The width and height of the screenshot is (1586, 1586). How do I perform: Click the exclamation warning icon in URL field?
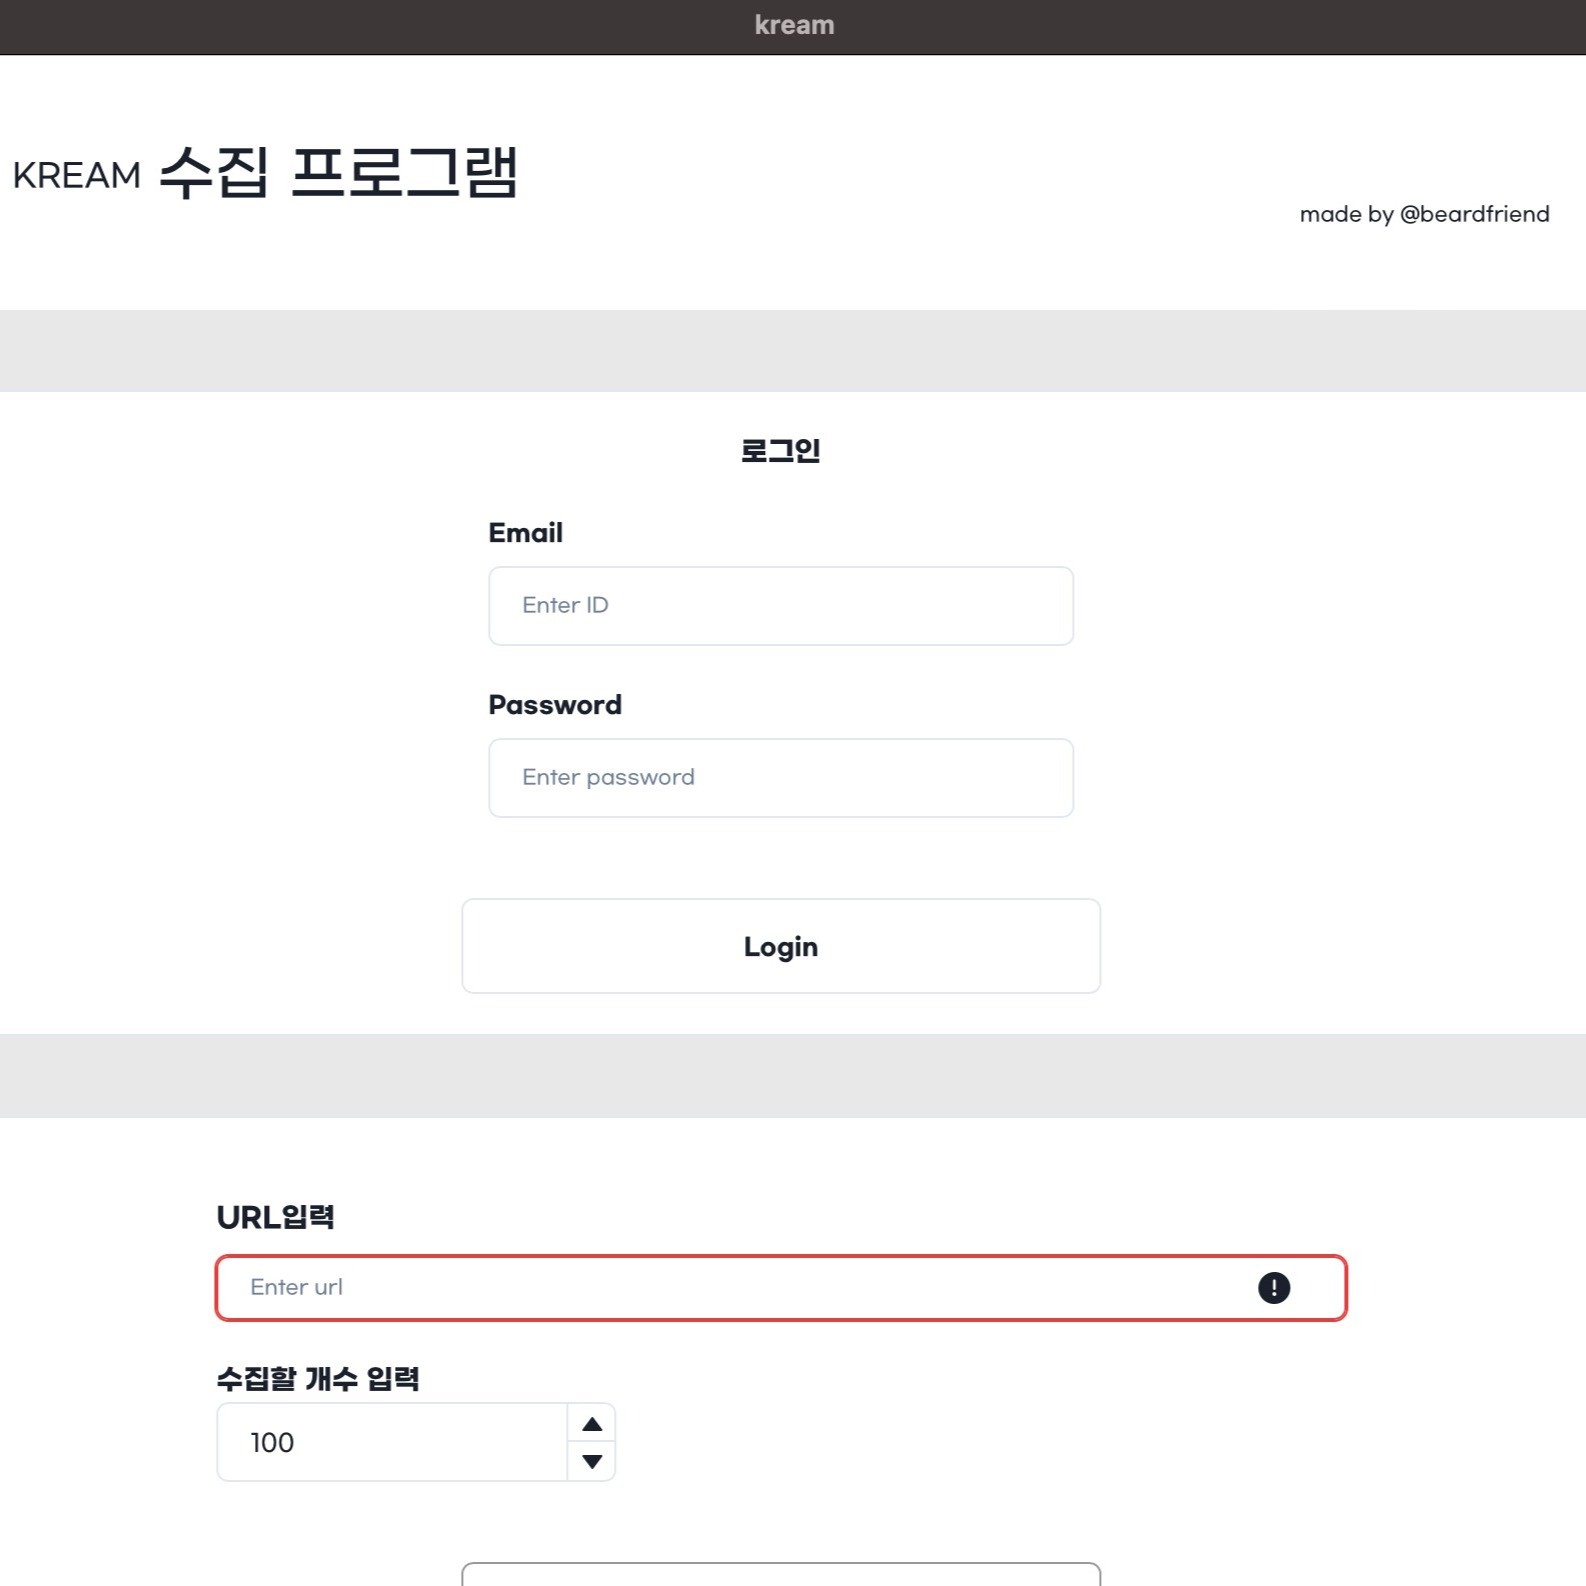pos(1274,1288)
